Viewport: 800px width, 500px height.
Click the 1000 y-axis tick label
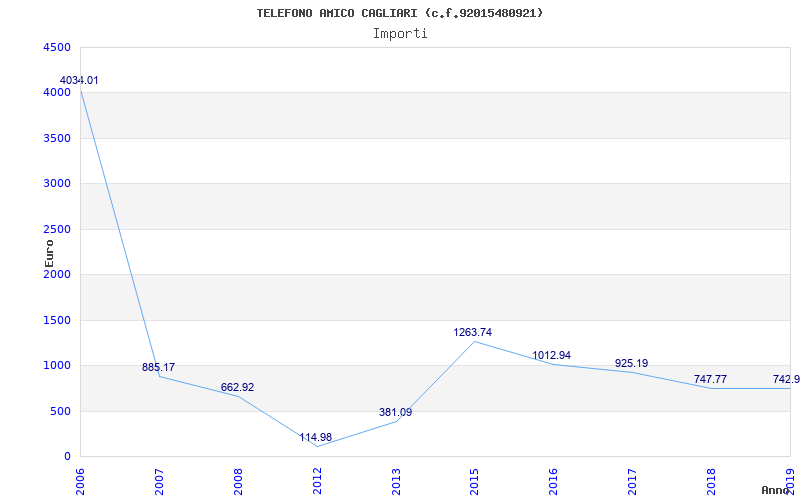pyautogui.click(x=55, y=366)
